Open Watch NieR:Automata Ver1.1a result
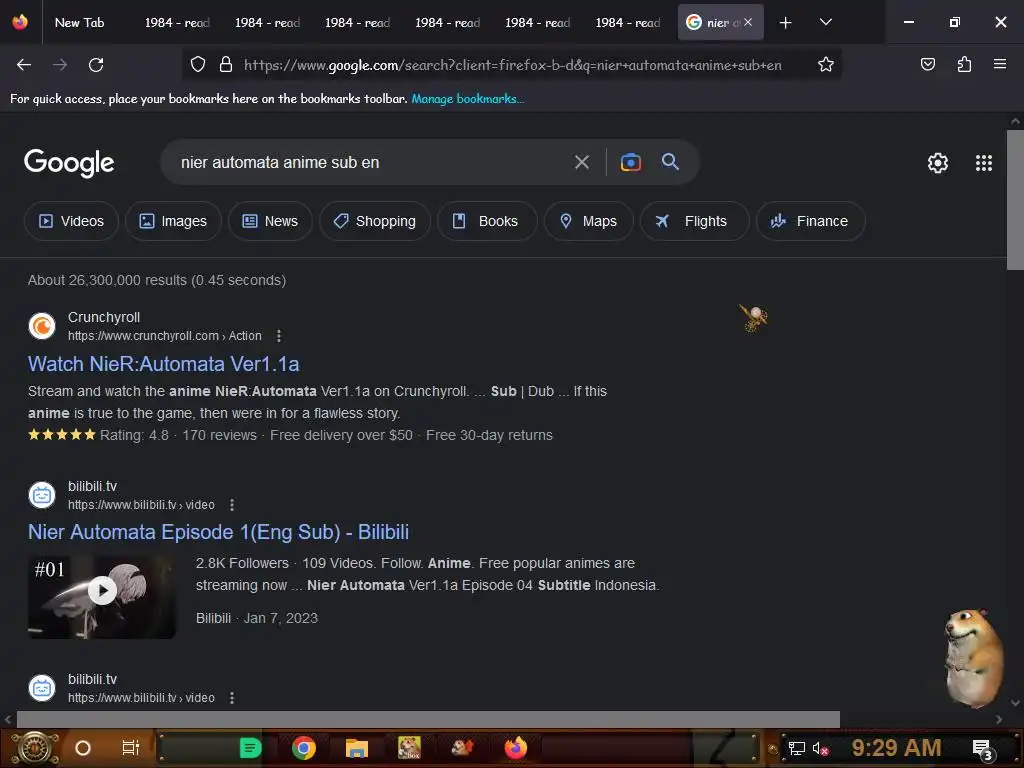Viewport: 1024px width, 768px height. (x=163, y=364)
